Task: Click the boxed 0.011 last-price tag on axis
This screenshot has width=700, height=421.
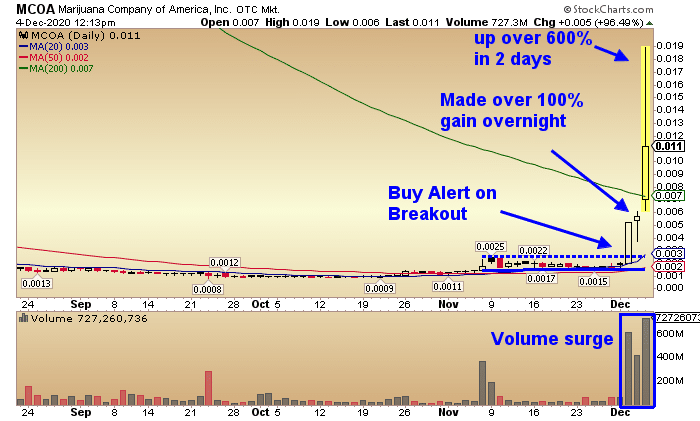Action: tap(669, 146)
